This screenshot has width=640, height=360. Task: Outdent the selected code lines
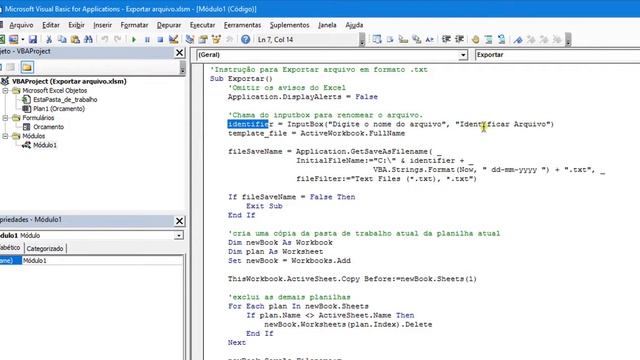click(x=459, y=40)
